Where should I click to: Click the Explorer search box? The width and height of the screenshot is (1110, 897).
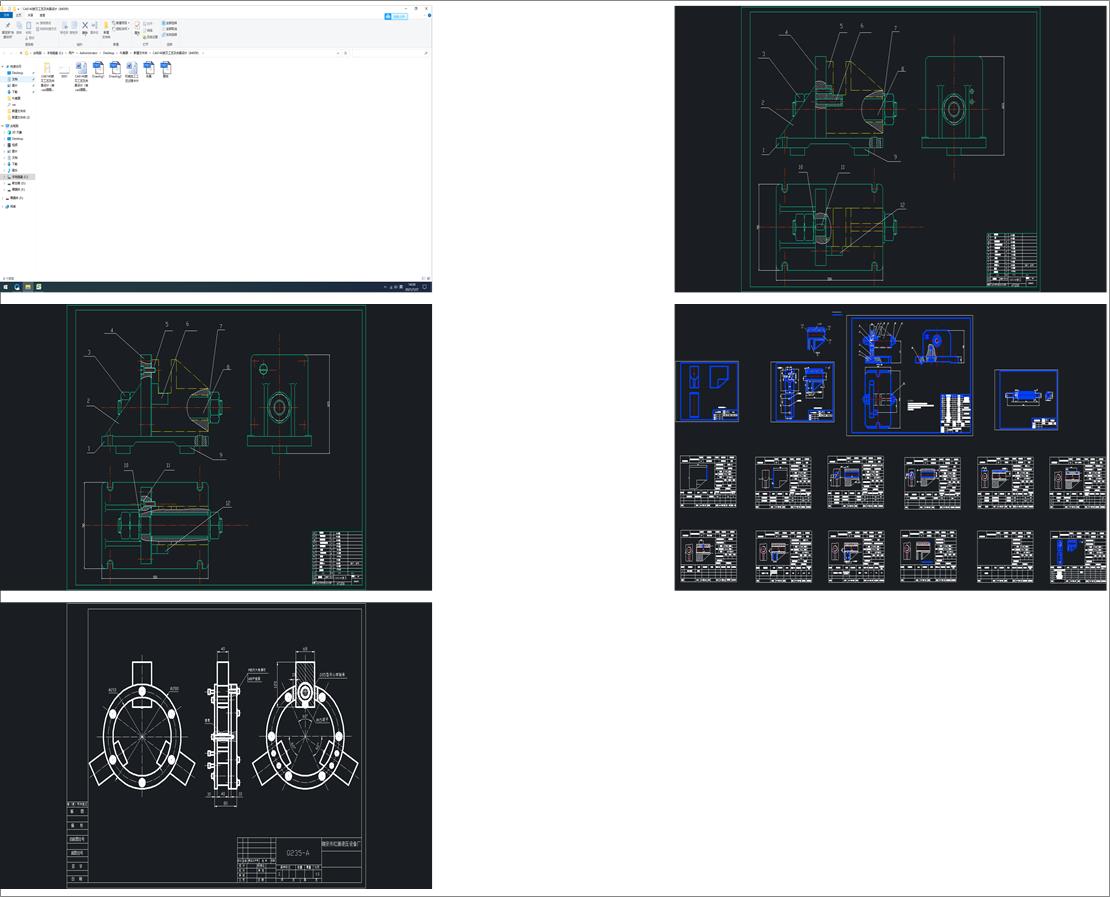(389, 53)
